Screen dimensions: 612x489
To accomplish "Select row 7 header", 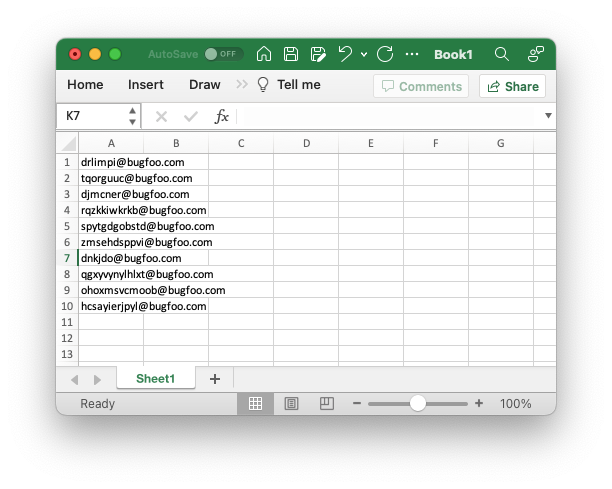I will [67, 258].
